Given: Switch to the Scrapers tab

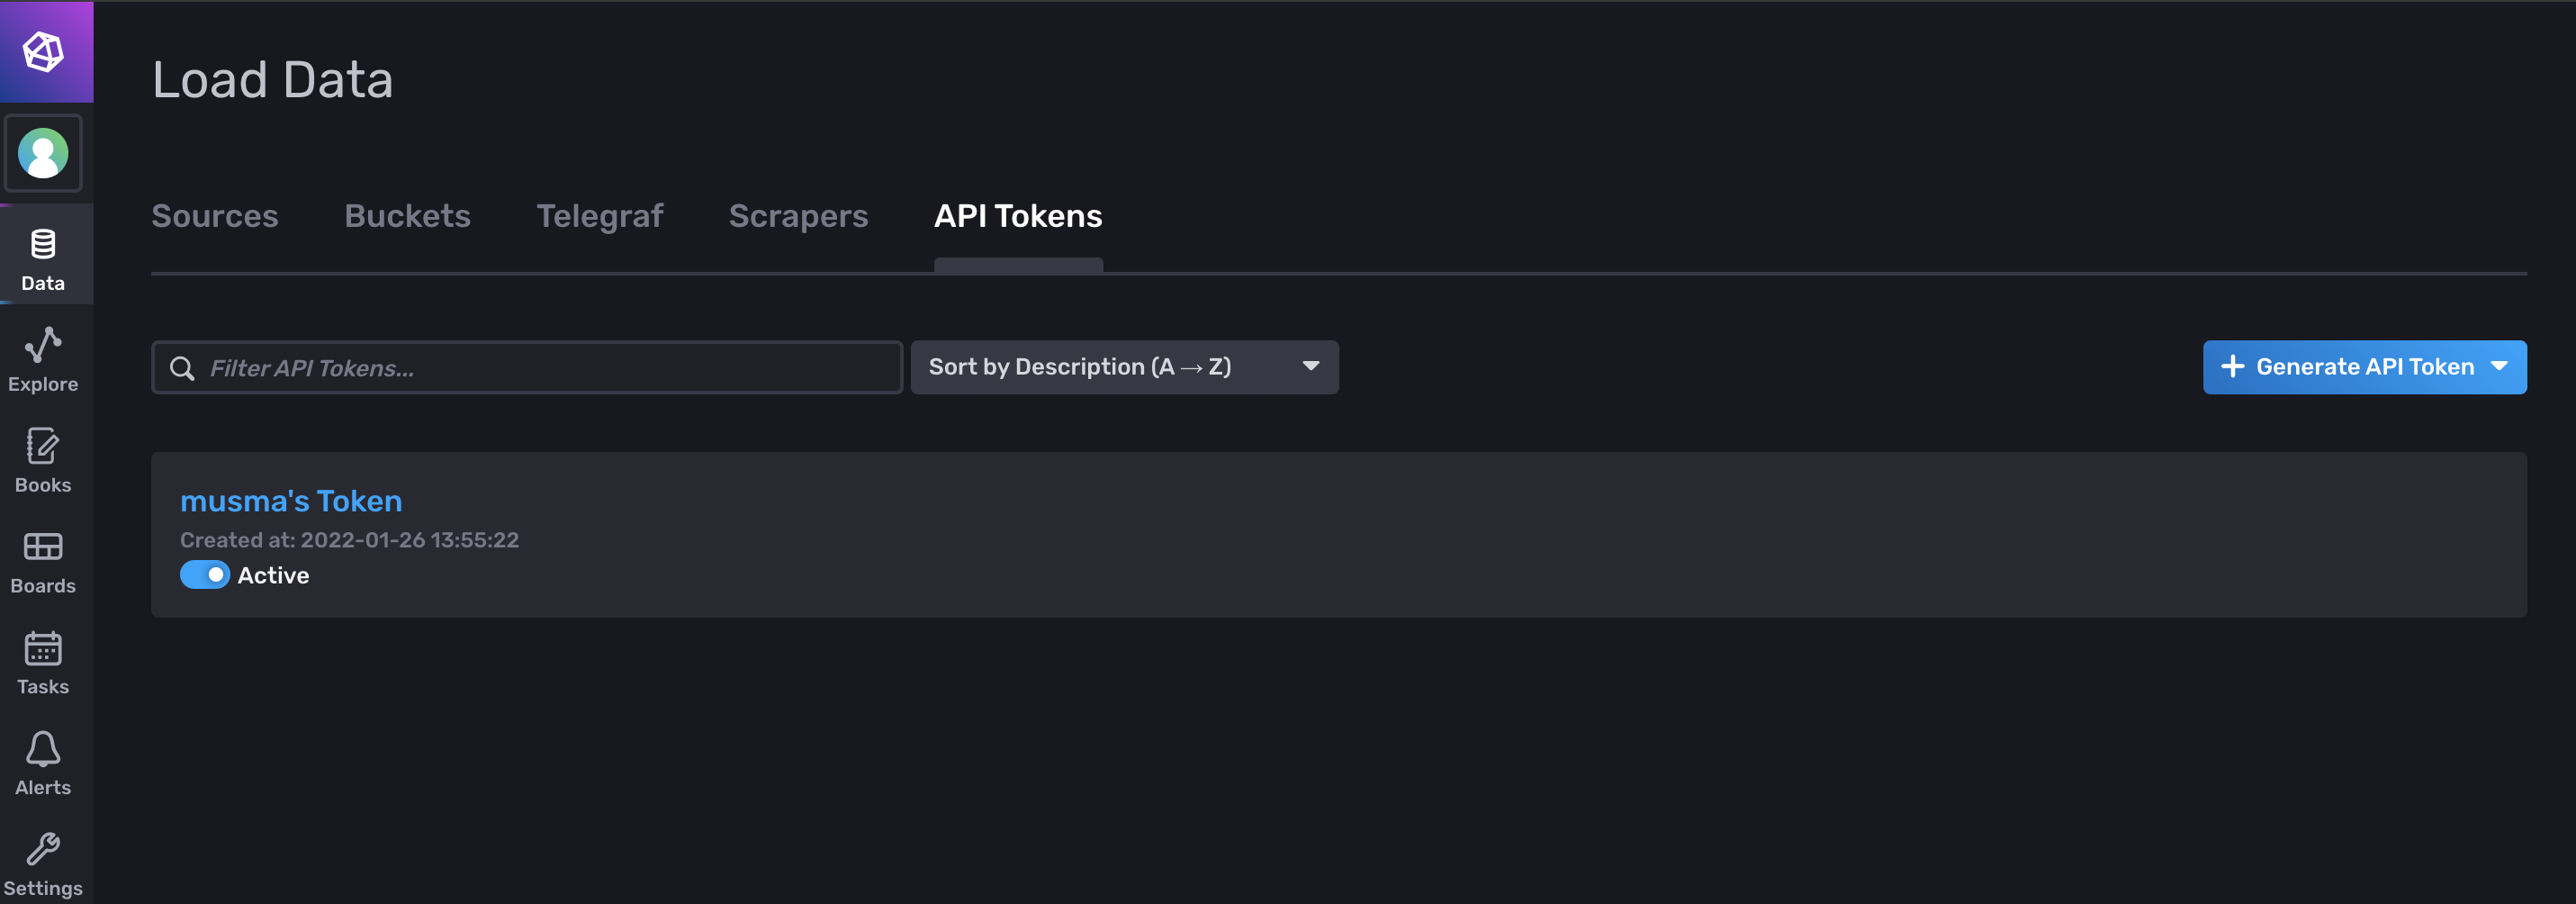Looking at the screenshot, I should [x=798, y=216].
